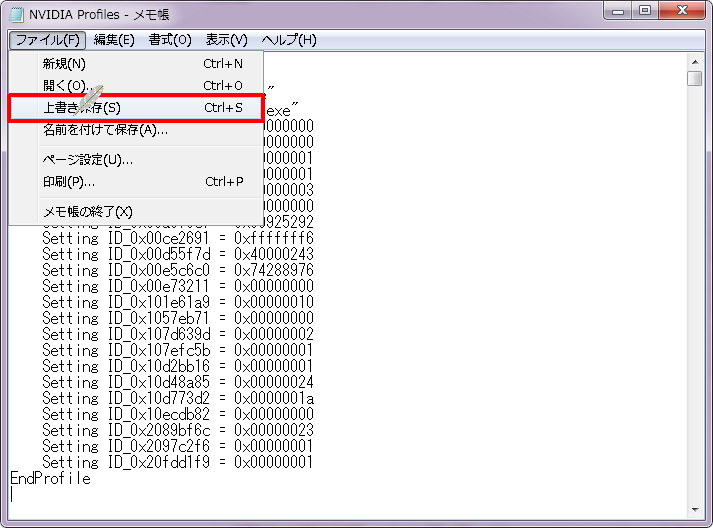Open the 表示(V) menu
Viewport: 713px width, 528px height.
coord(226,40)
